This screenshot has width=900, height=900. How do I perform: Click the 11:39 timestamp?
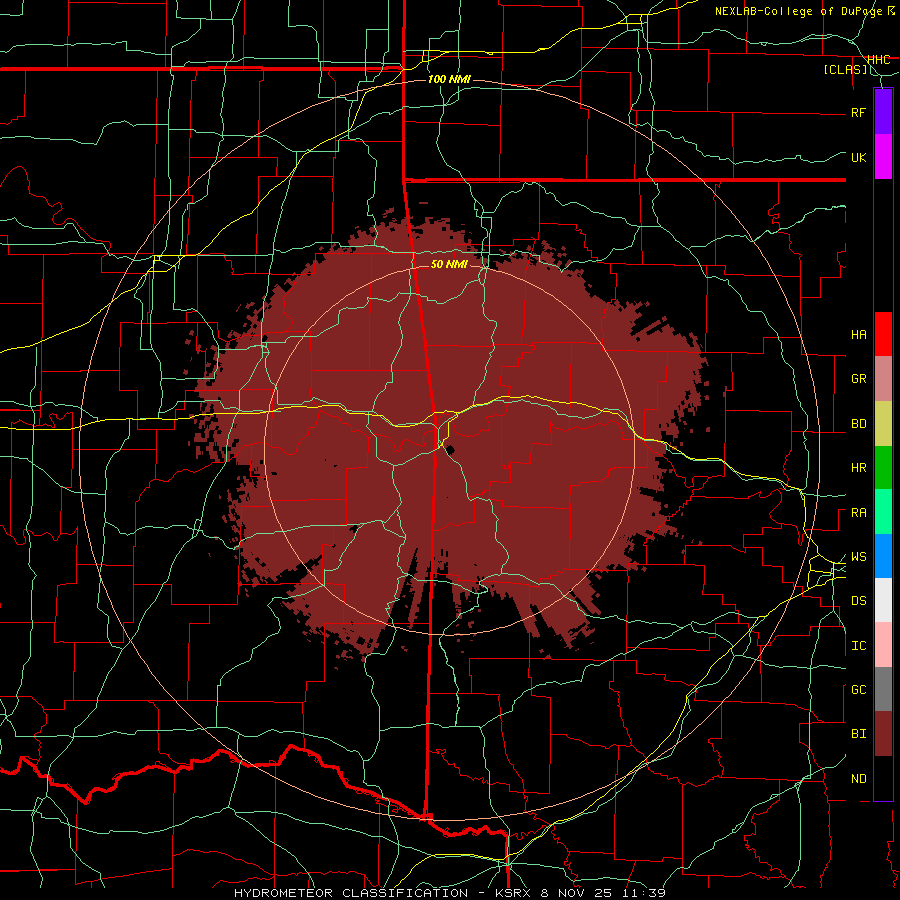pos(646,893)
